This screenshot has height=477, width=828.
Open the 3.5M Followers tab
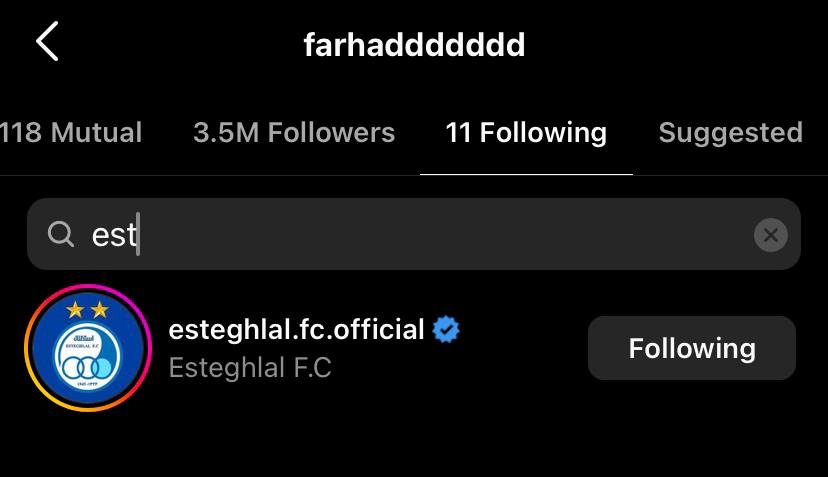tap(294, 132)
